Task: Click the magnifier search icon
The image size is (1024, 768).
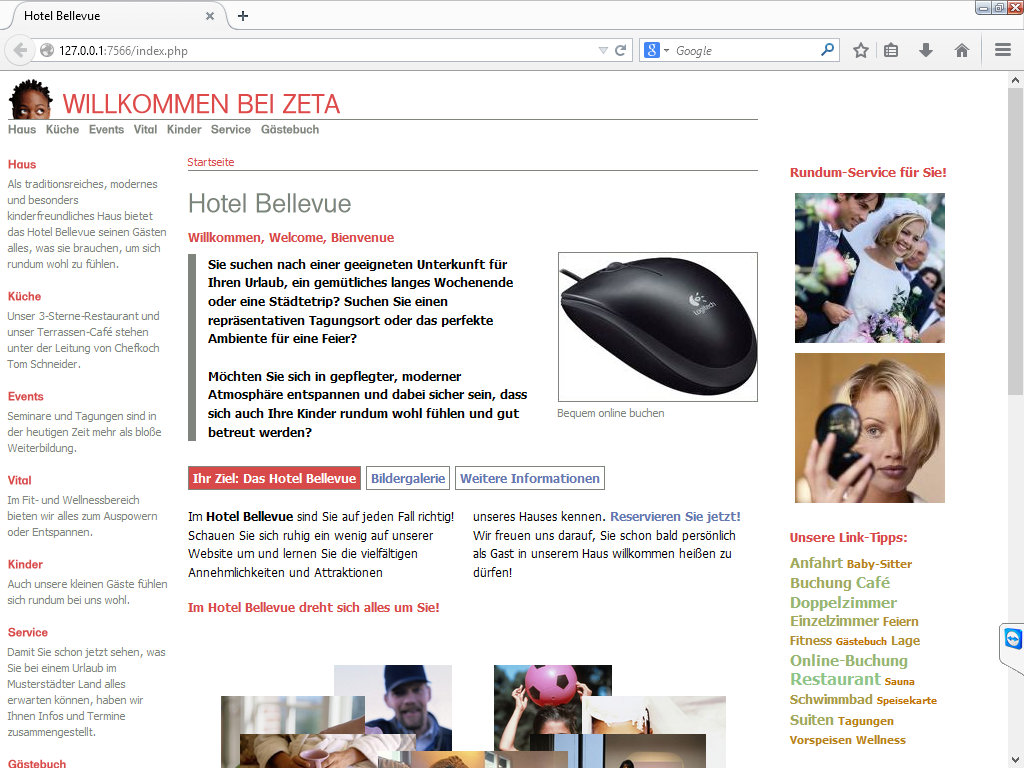Action: (x=827, y=50)
